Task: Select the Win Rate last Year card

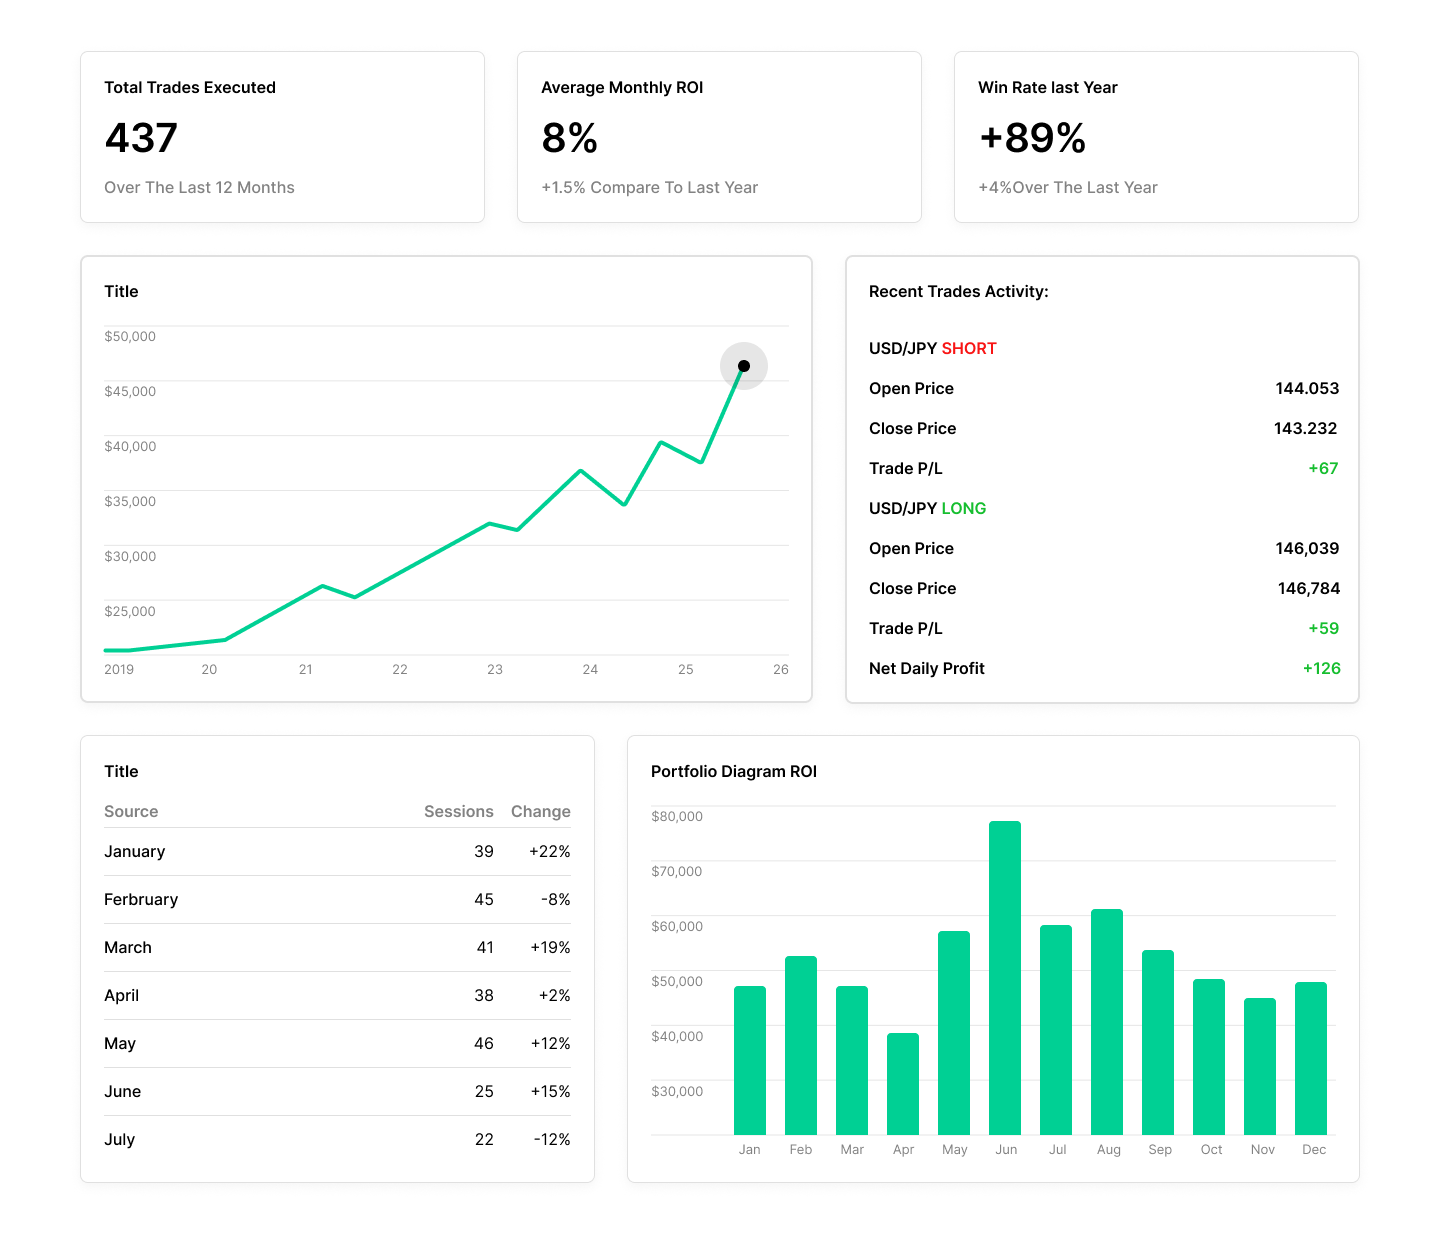Action: (x=1155, y=136)
